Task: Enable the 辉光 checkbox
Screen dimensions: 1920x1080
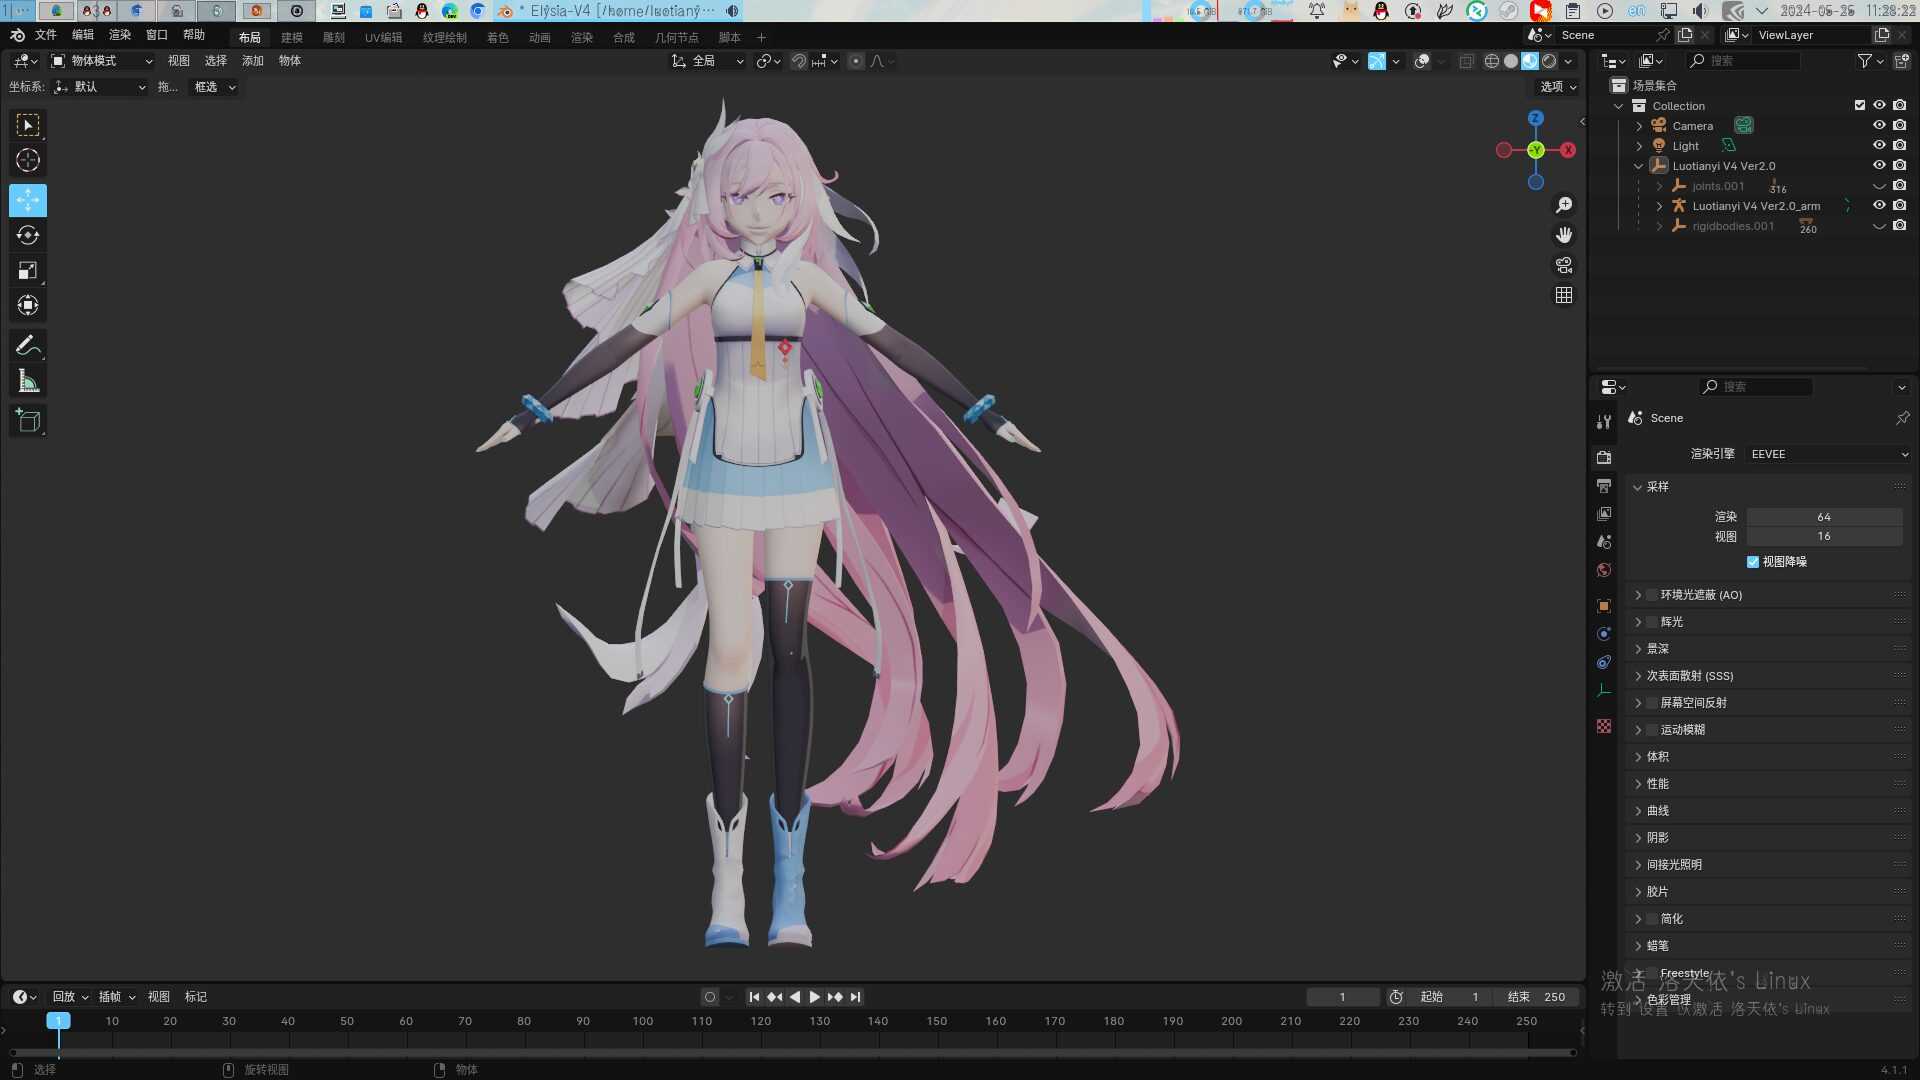Action: [x=1652, y=622]
